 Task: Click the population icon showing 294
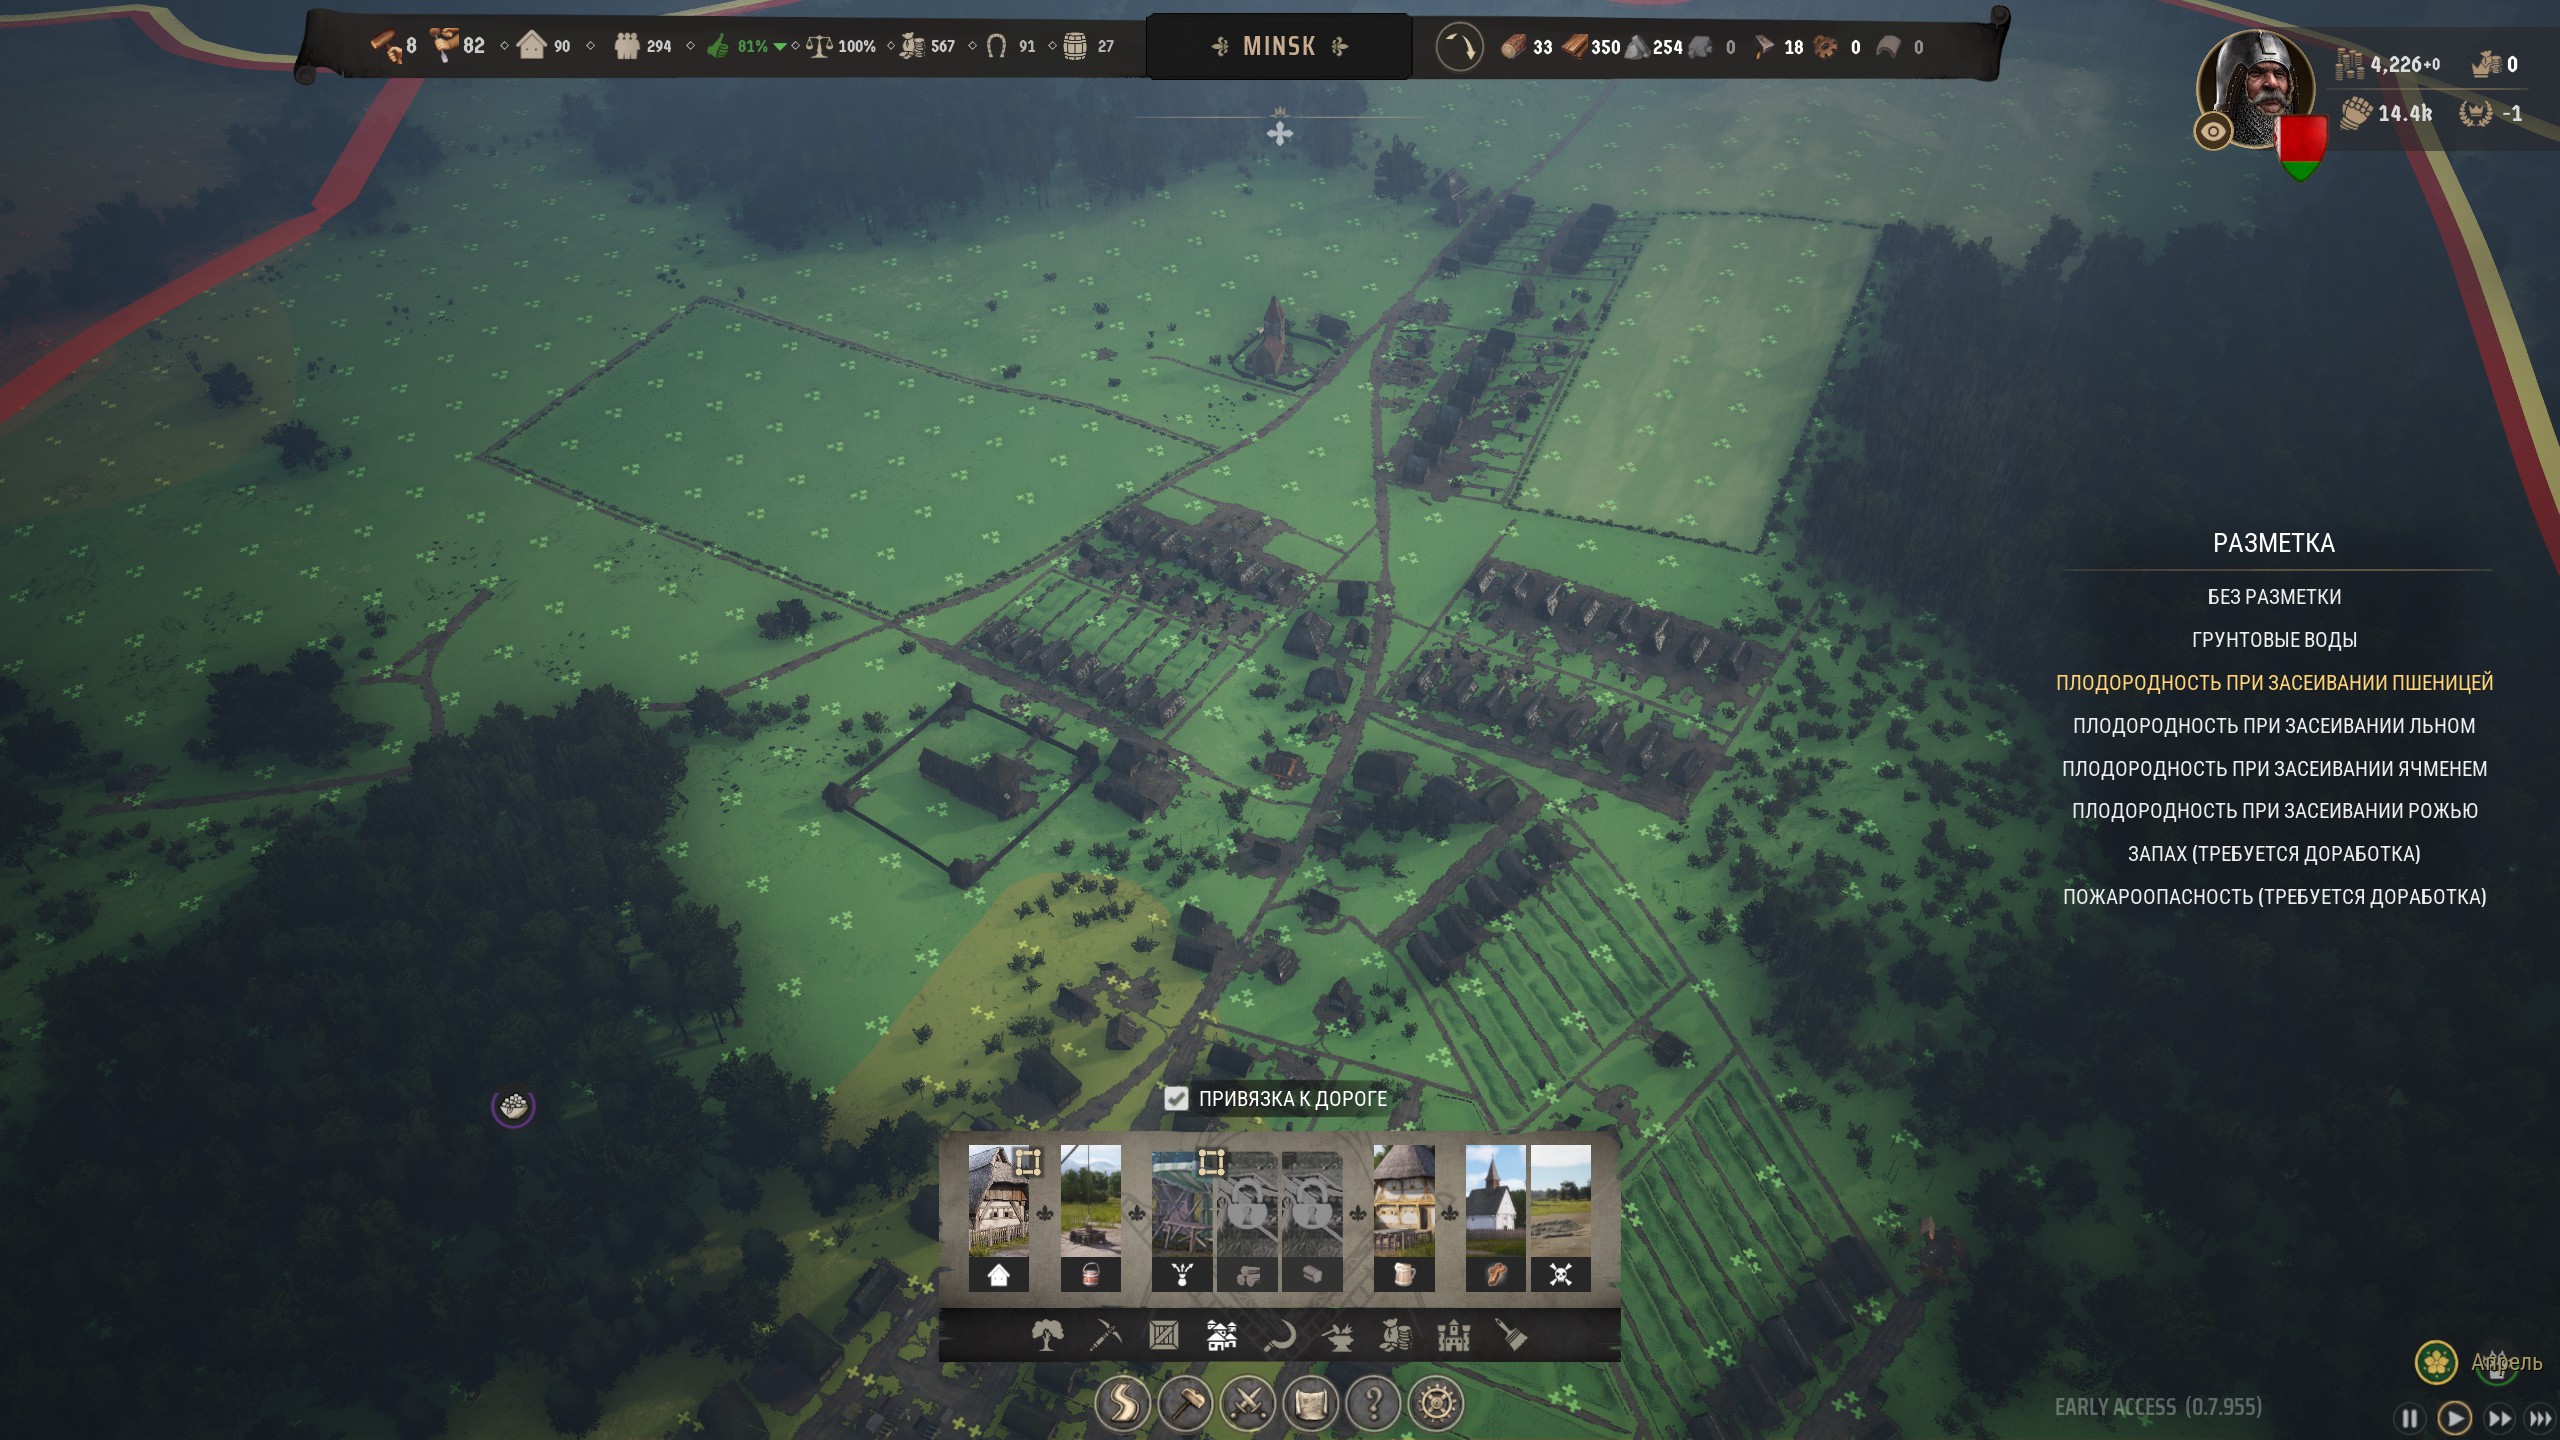click(627, 46)
